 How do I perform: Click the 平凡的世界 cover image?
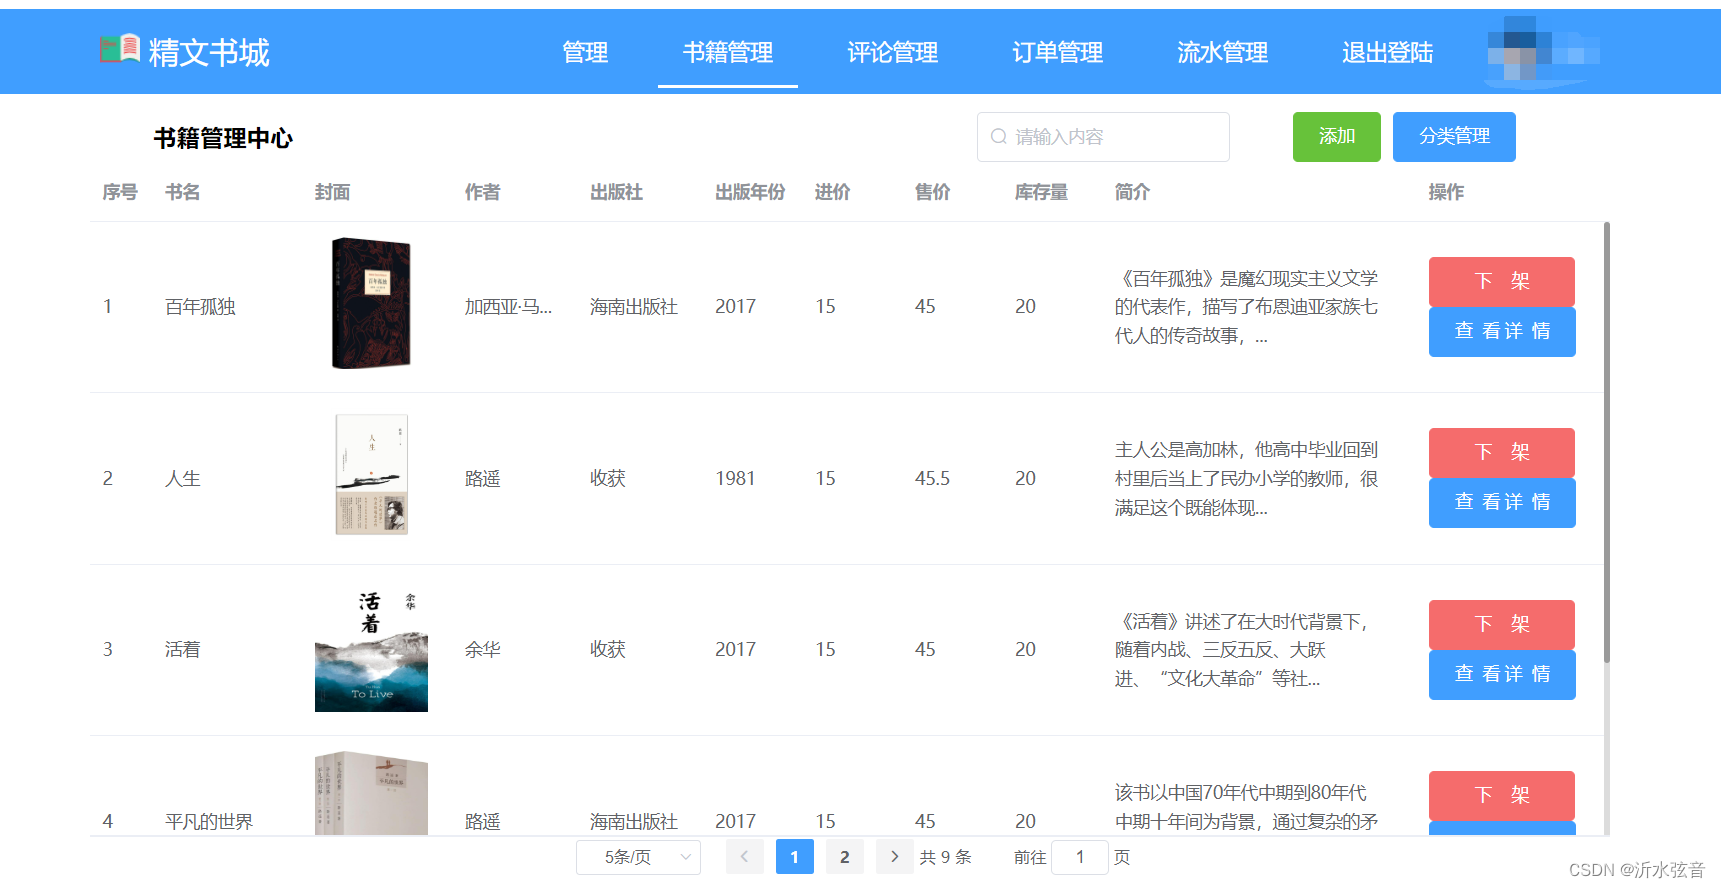tap(371, 794)
